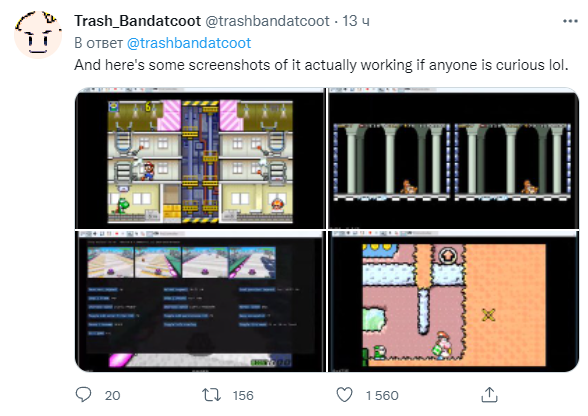
Task: Click the like count 1 560
Action: point(382,396)
